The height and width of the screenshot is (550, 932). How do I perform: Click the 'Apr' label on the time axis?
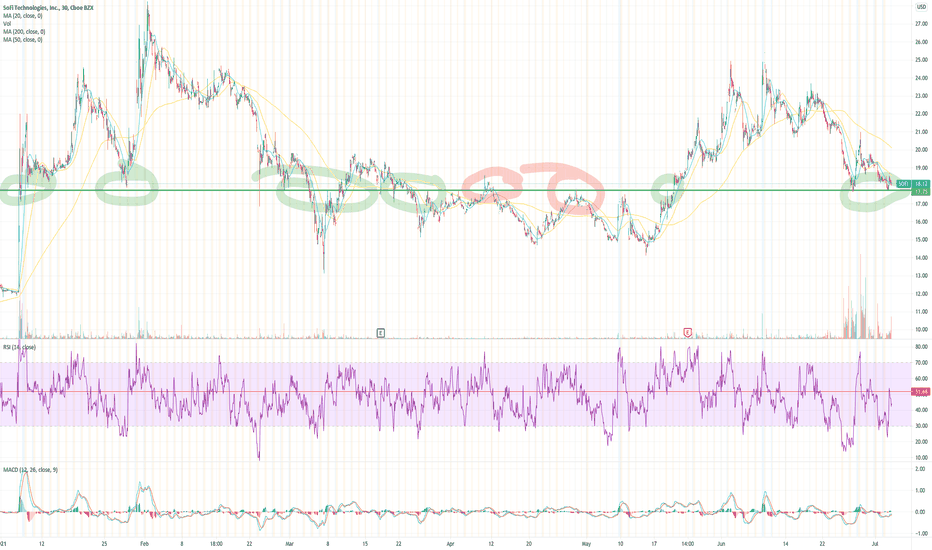point(451,543)
